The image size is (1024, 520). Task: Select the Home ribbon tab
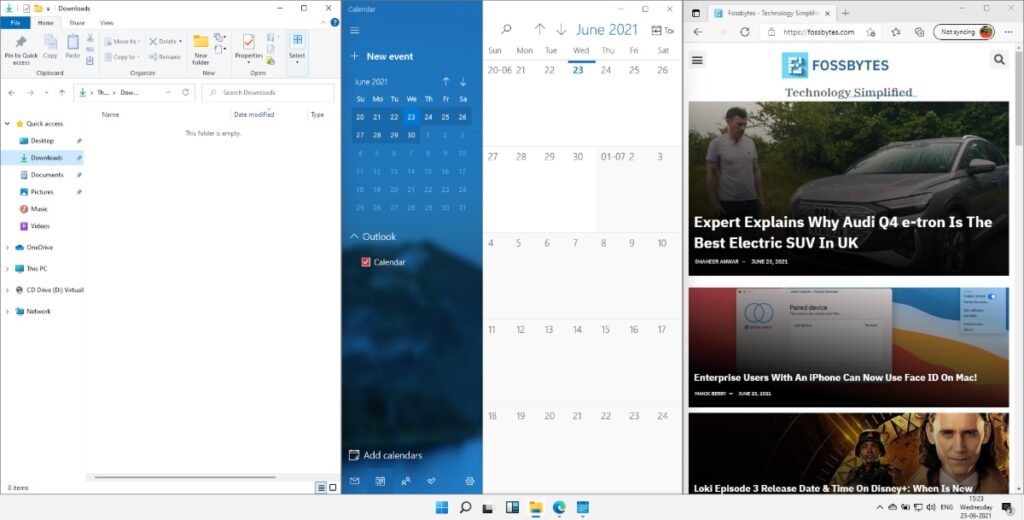pyautogui.click(x=46, y=23)
